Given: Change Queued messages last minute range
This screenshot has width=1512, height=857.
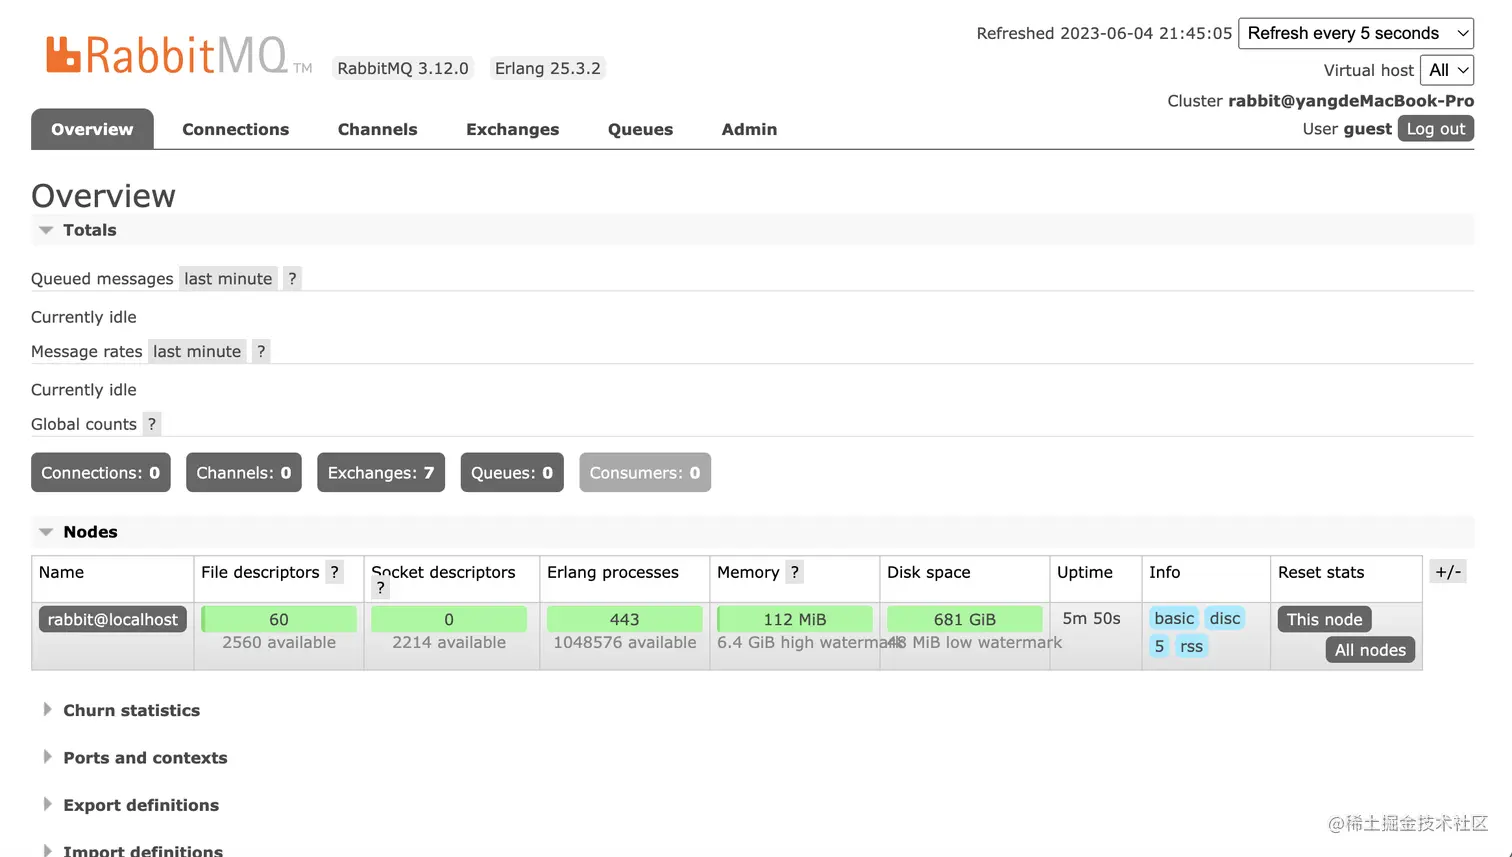Looking at the screenshot, I should click(228, 279).
